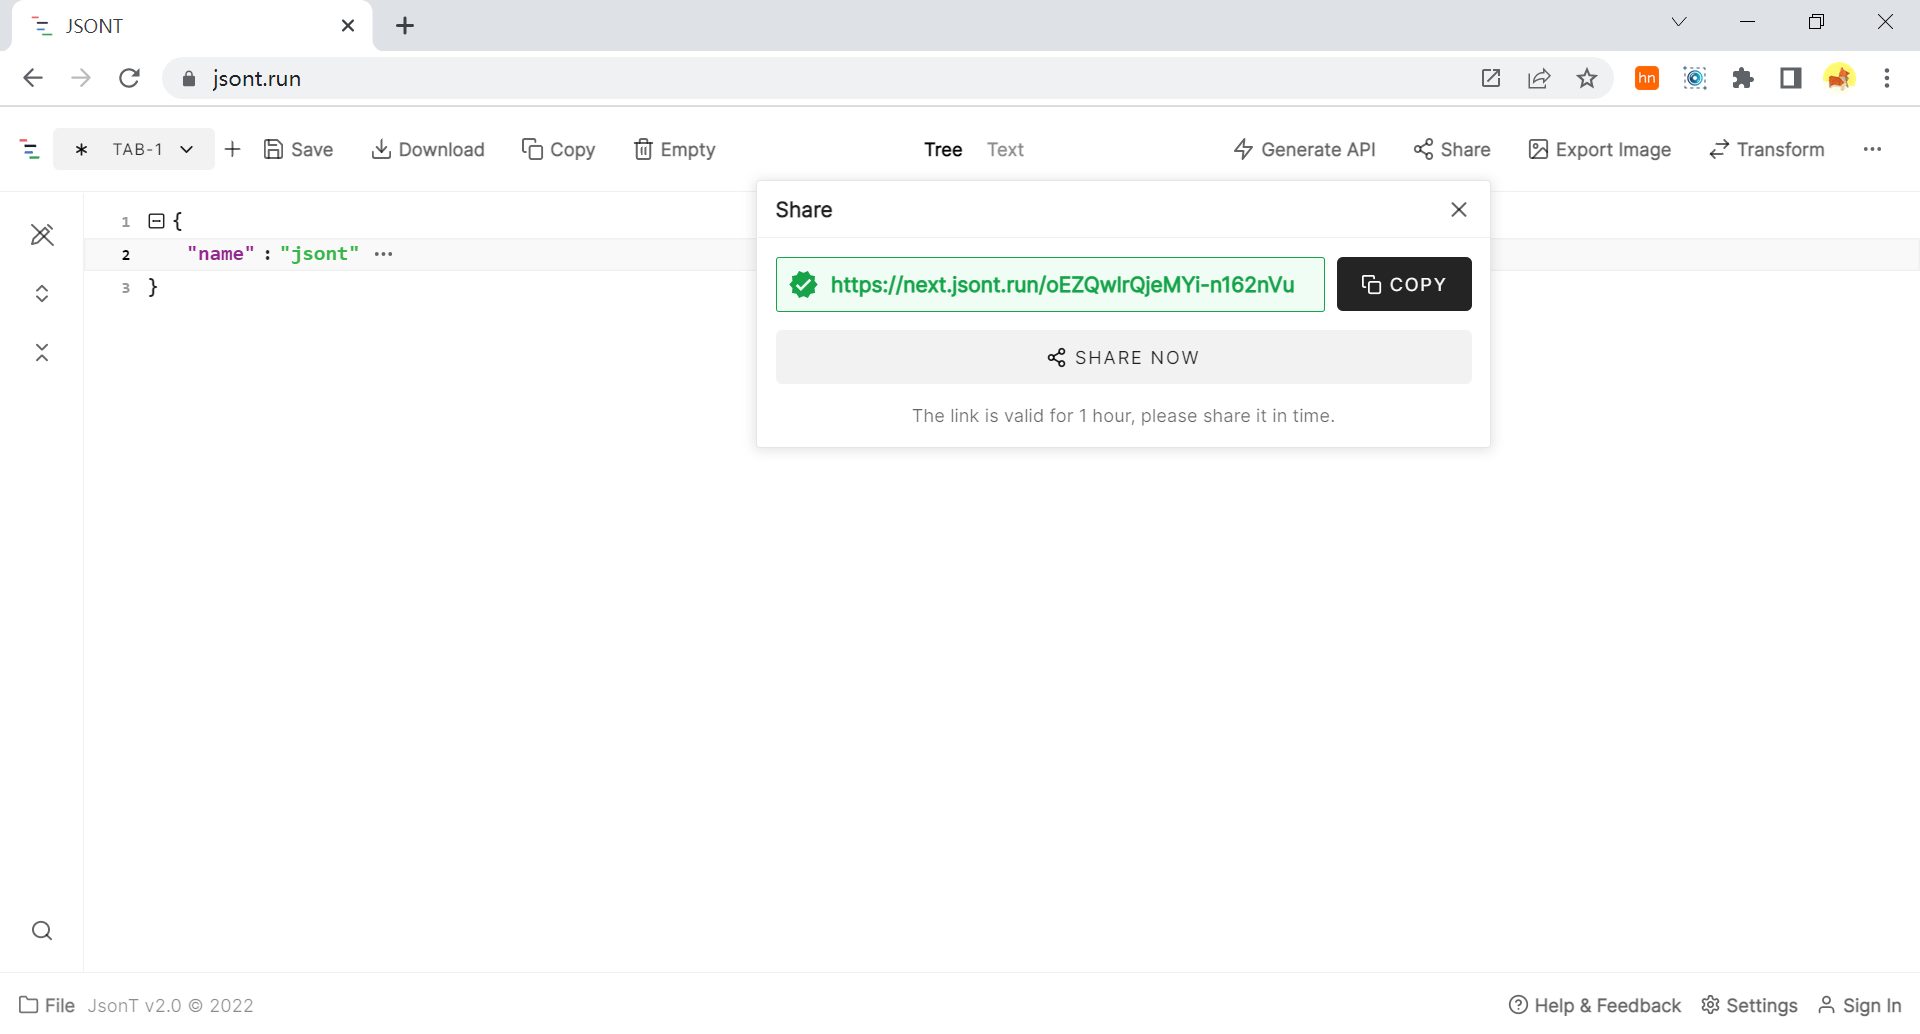The image size is (1920, 1034).
Task: Click the JSONT logo icon in toolbar
Action: point(30,150)
